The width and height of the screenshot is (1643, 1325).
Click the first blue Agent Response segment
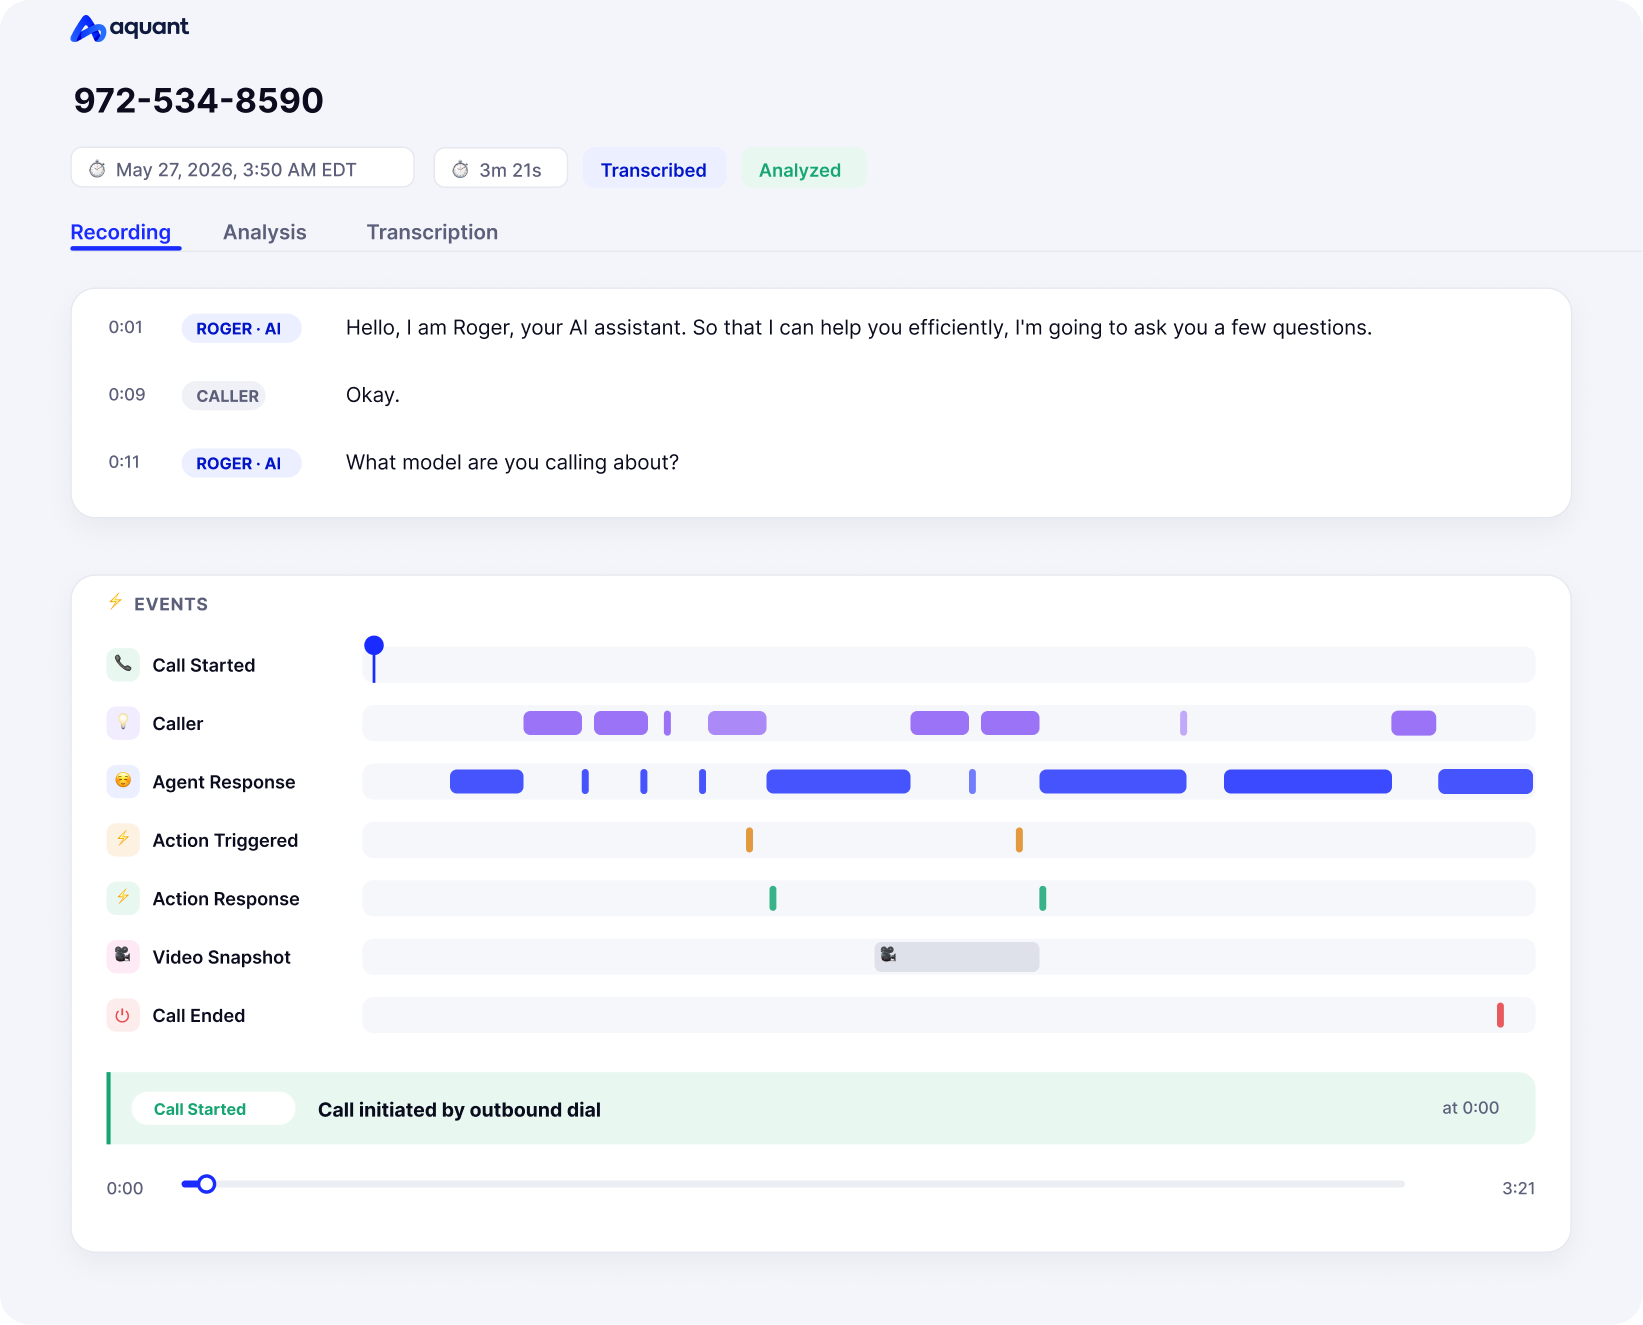coord(487,781)
